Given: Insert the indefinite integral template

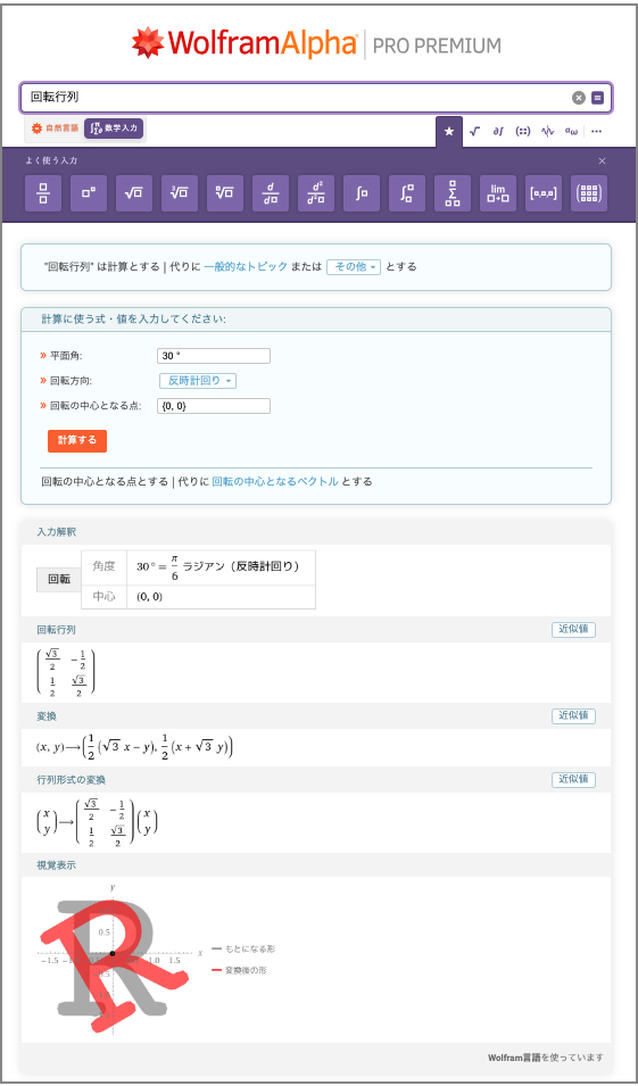Looking at the screenshot, I should click(361, 193).
